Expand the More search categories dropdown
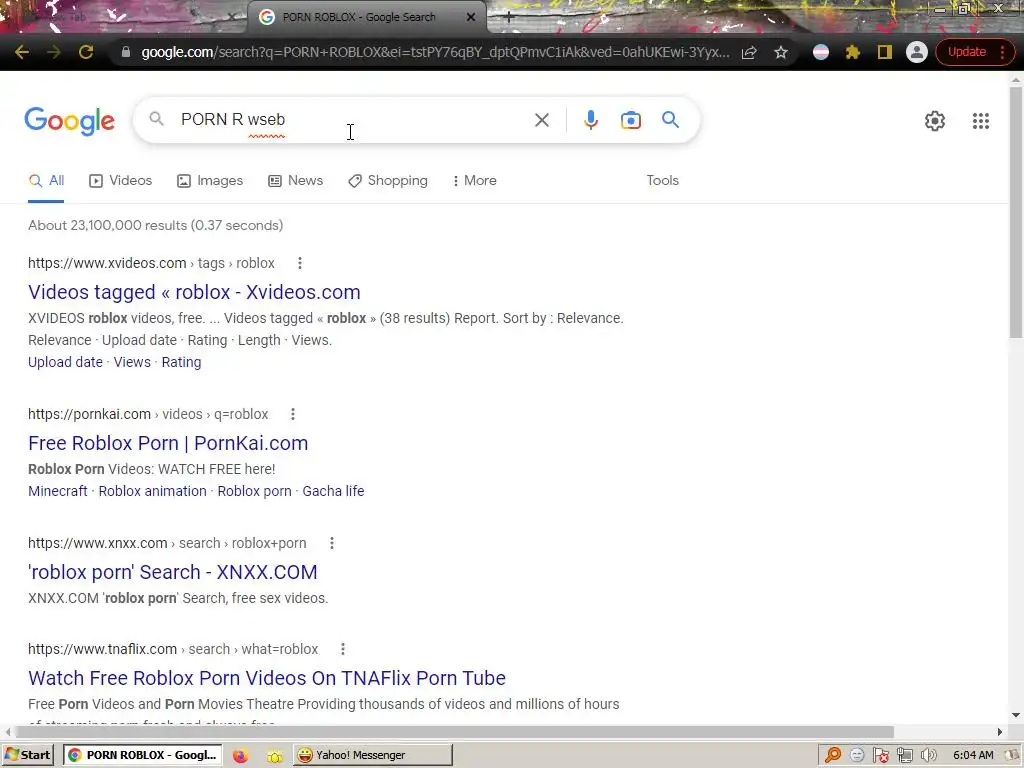This screenshot has height=768, width=1024. coord(474,181)
